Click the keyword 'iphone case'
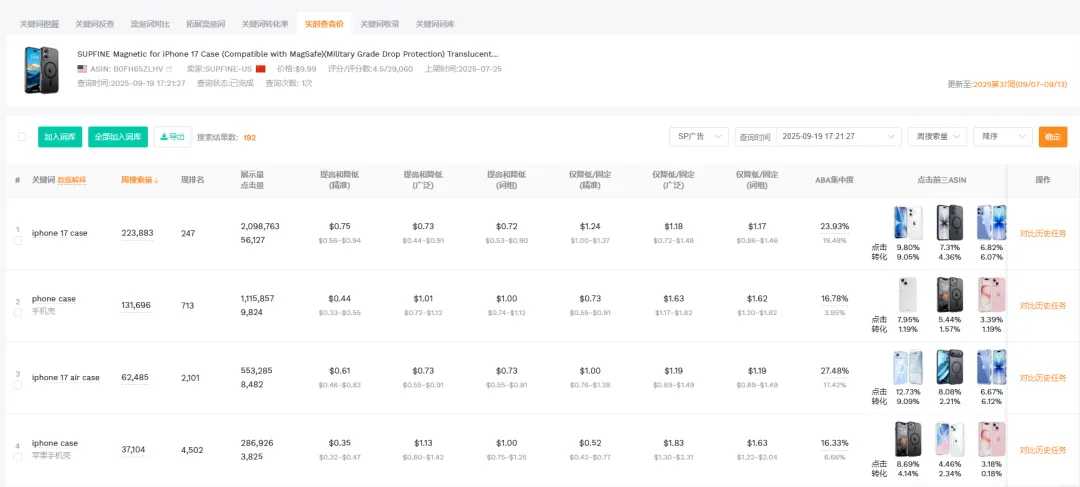Image resolution: width=1080 pixels, height=487 pixels. [x=54, y=443]
